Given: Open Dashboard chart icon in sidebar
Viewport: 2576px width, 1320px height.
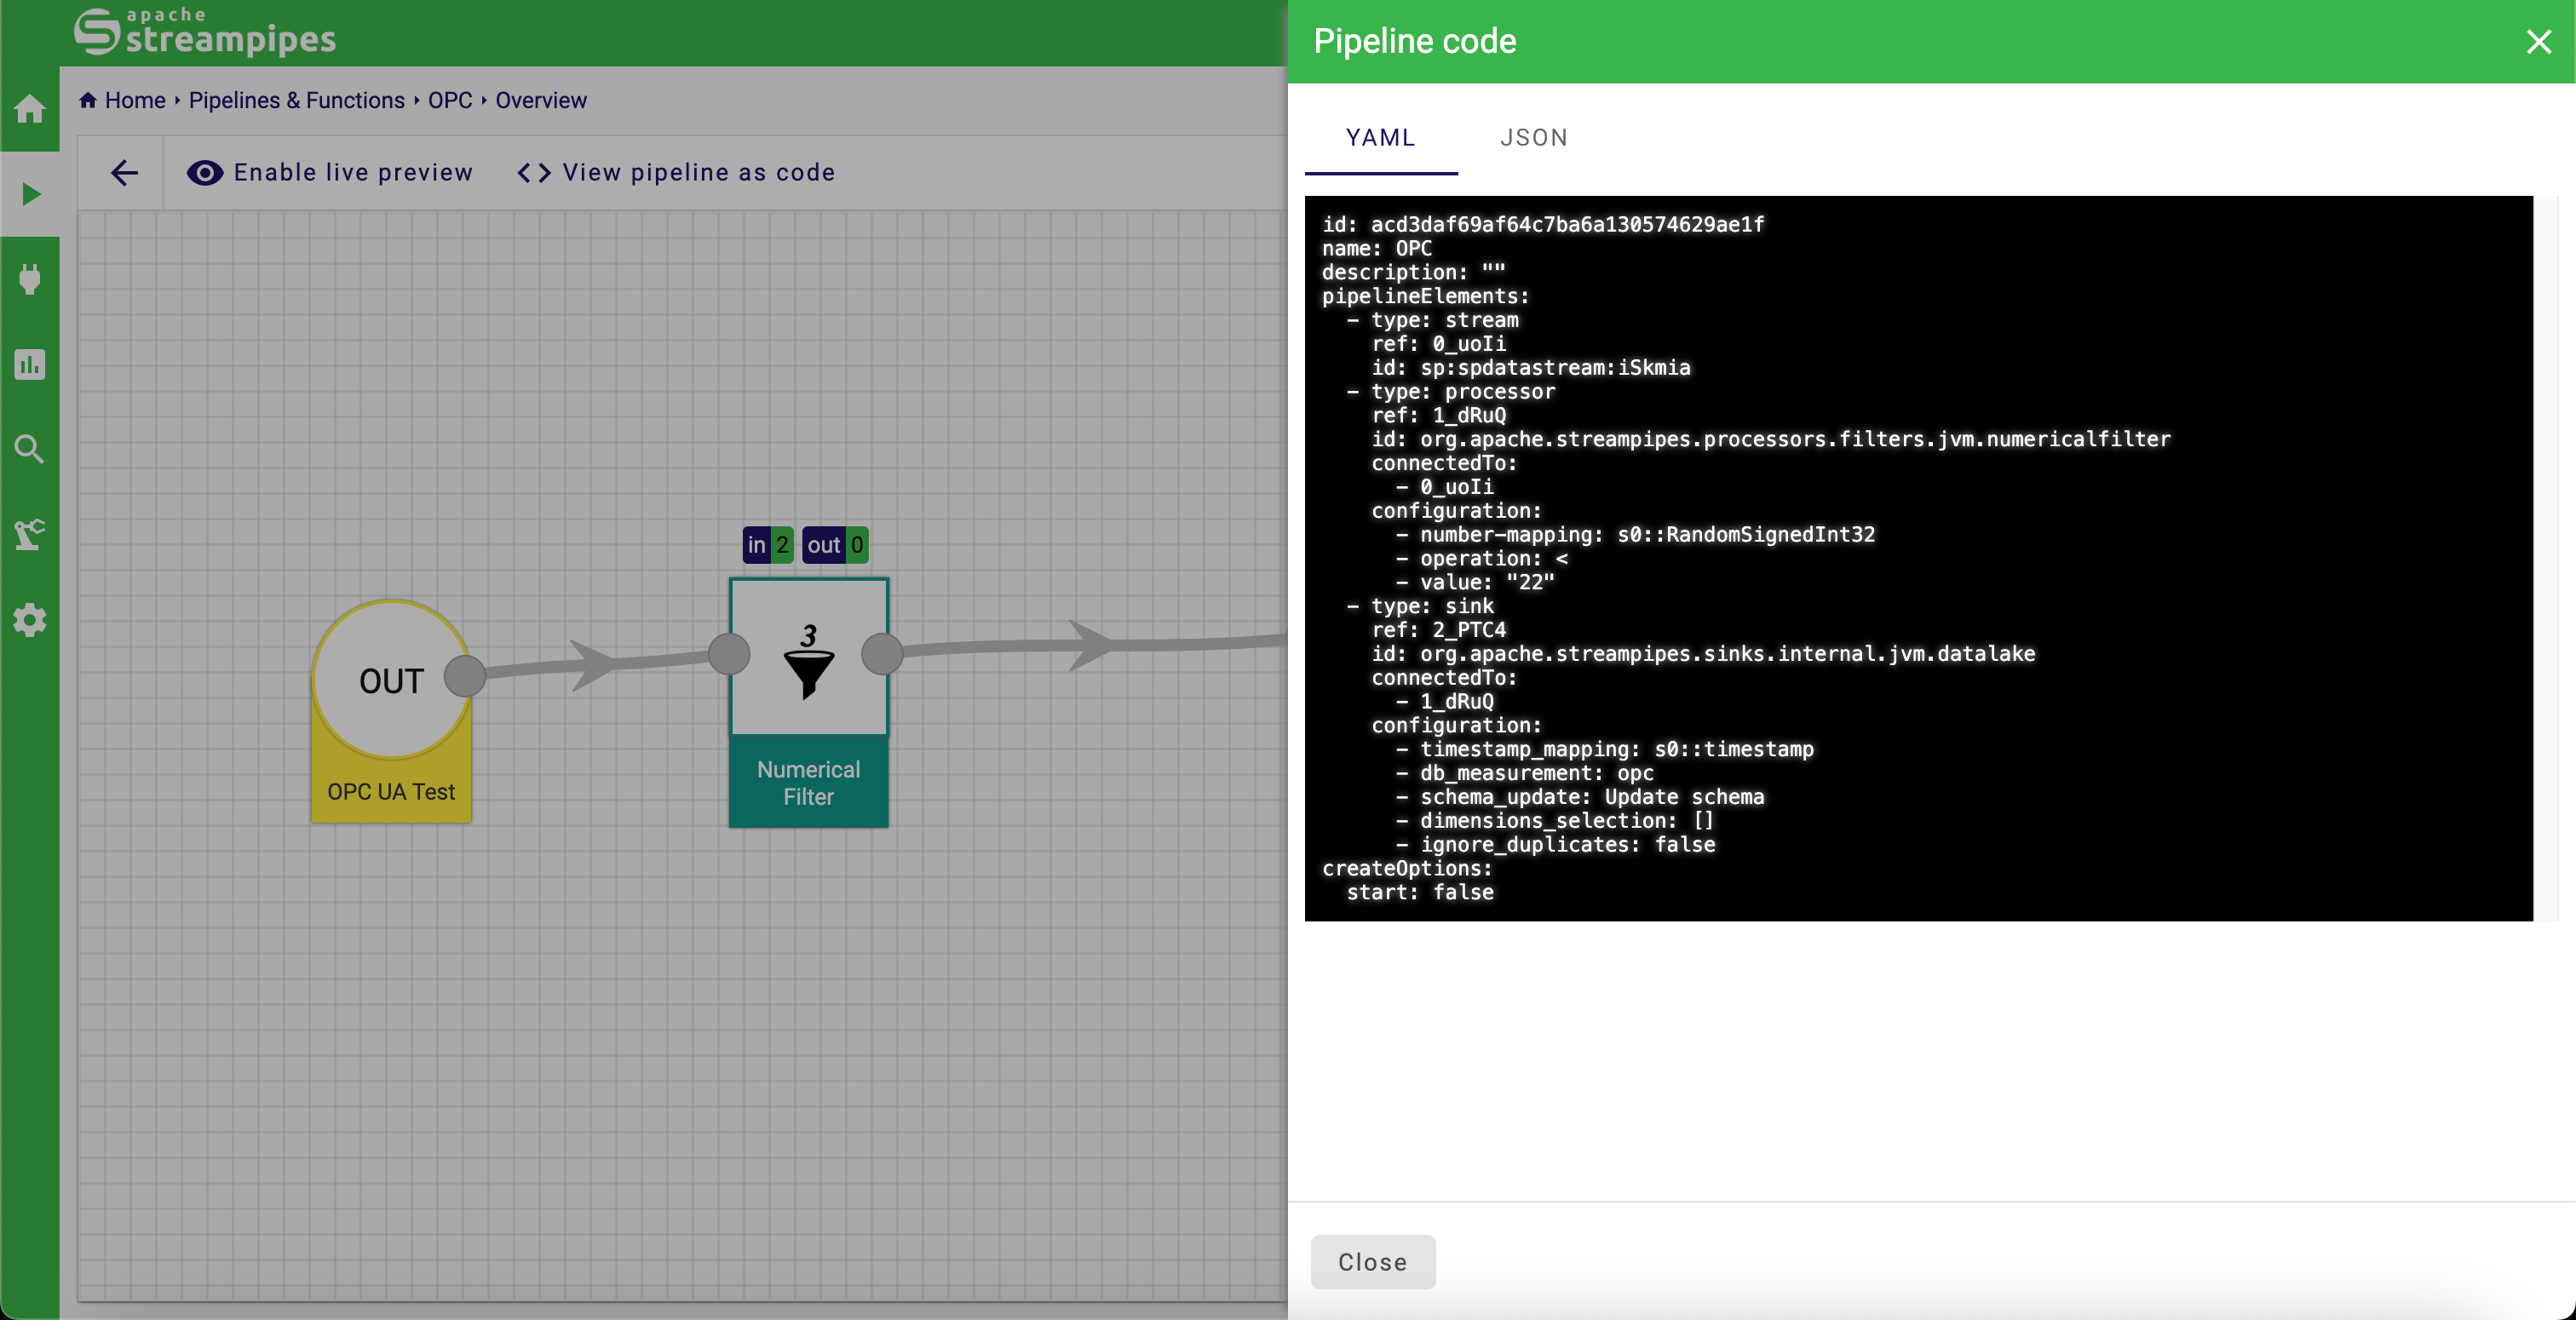Looking at the screenshot, I should (x=30, y=364).
